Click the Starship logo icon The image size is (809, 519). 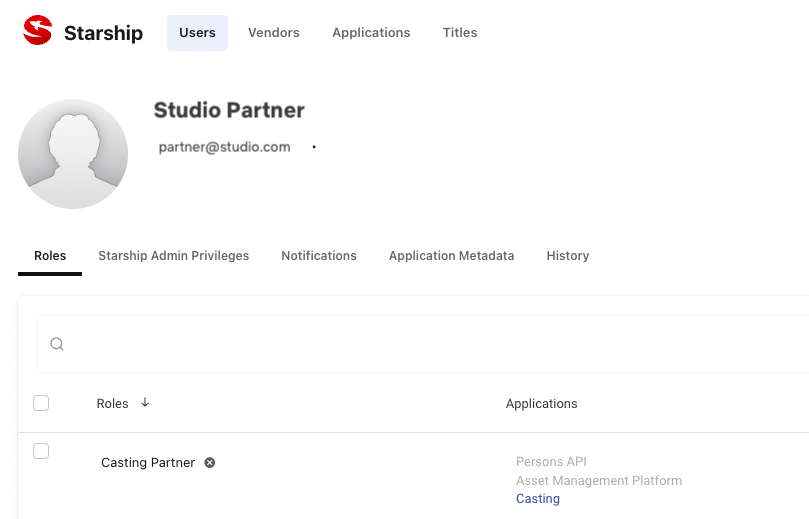click(x=37, y=32)
